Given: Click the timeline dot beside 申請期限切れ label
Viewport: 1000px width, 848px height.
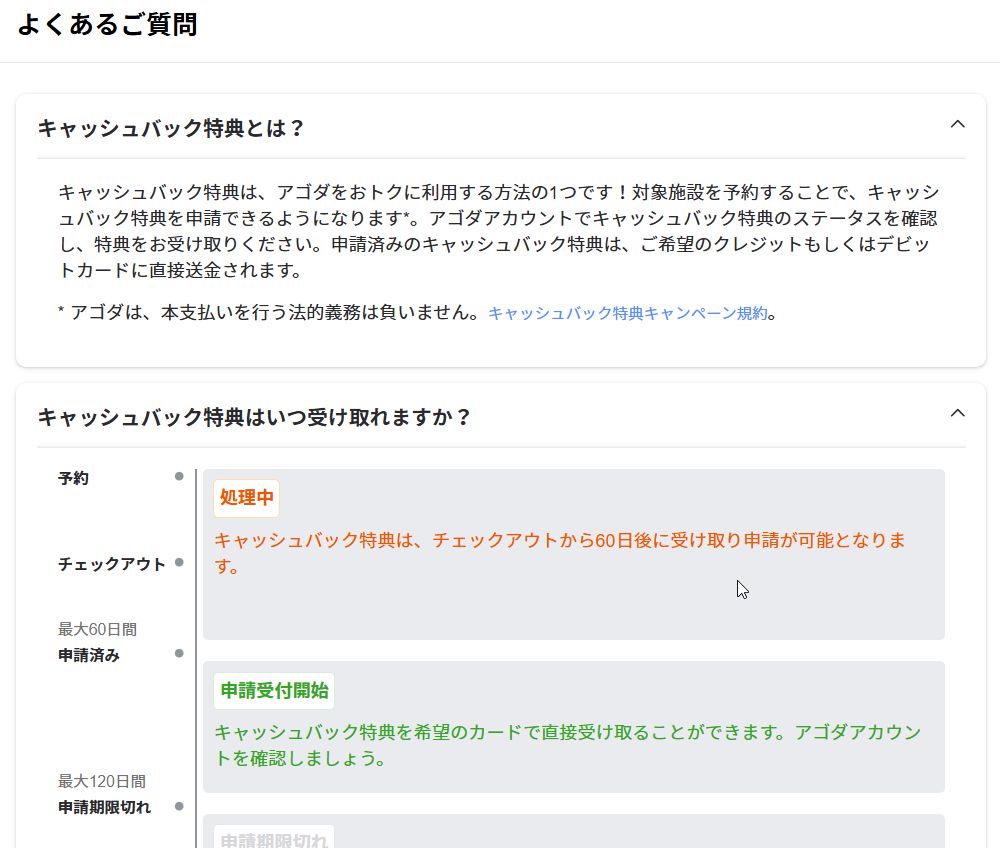Looking at the screenshot, I should (179, 806).
